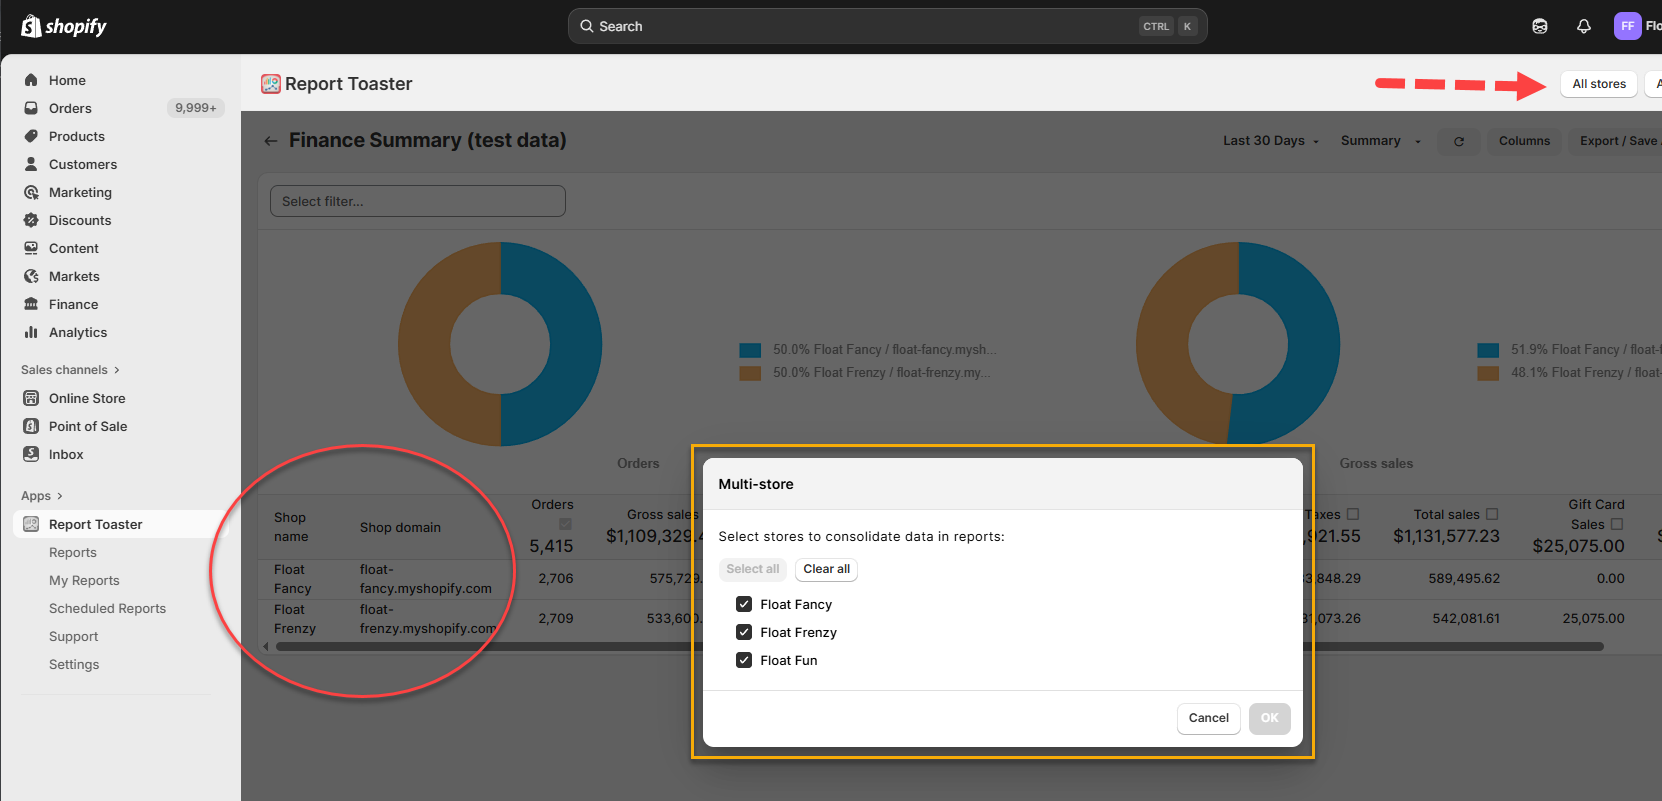Click the Home icon in sidebar

pos(31,80)
